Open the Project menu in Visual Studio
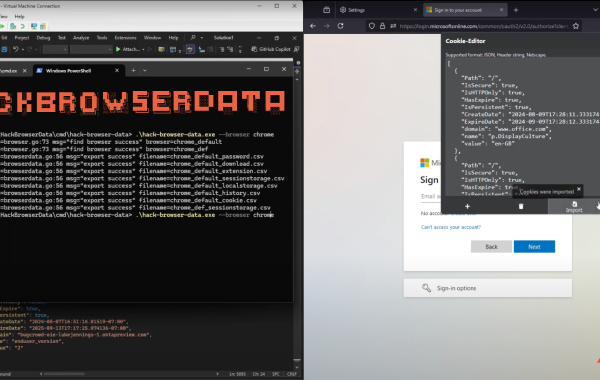The image size is (600, 380). [x=22, y=38]
